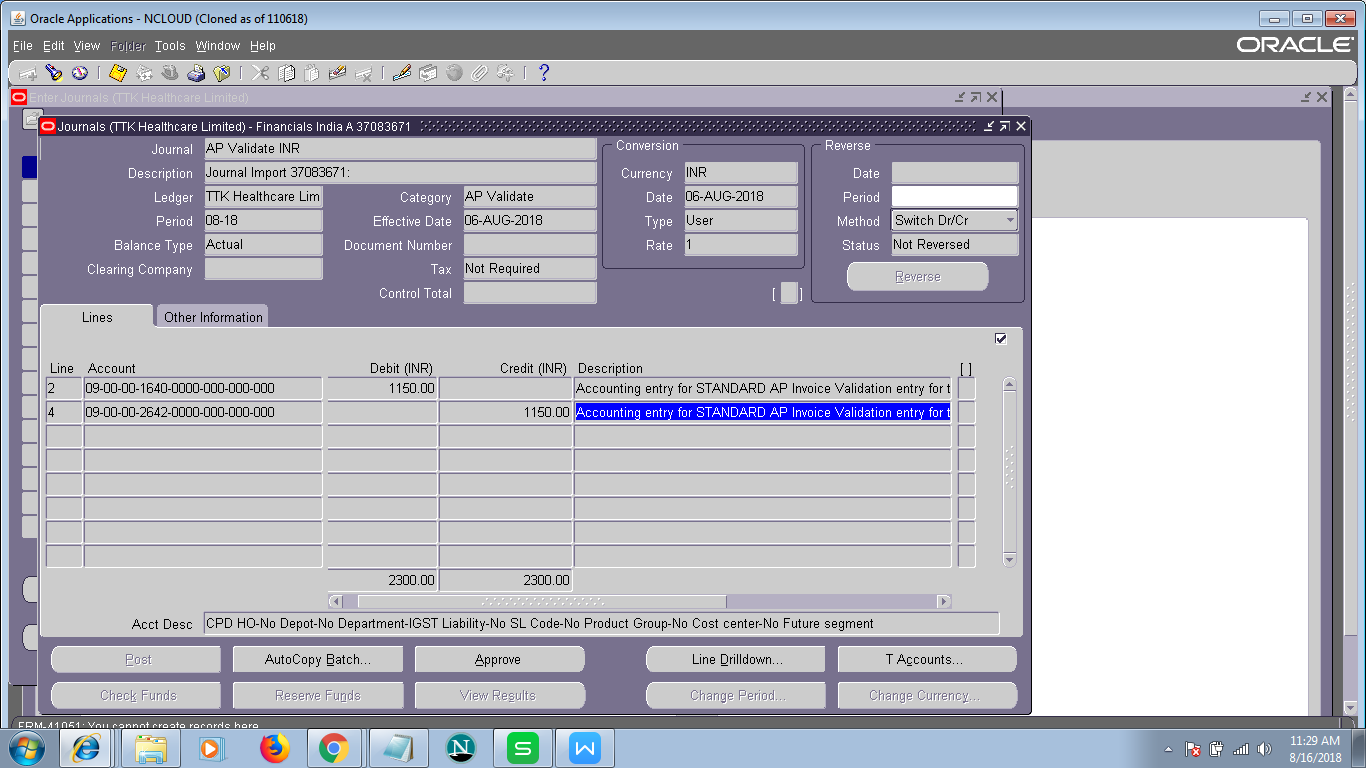This screenshot has height=768, width=1366.
Task: Click the Check Funds button
Action: click(x=136, y=696)
